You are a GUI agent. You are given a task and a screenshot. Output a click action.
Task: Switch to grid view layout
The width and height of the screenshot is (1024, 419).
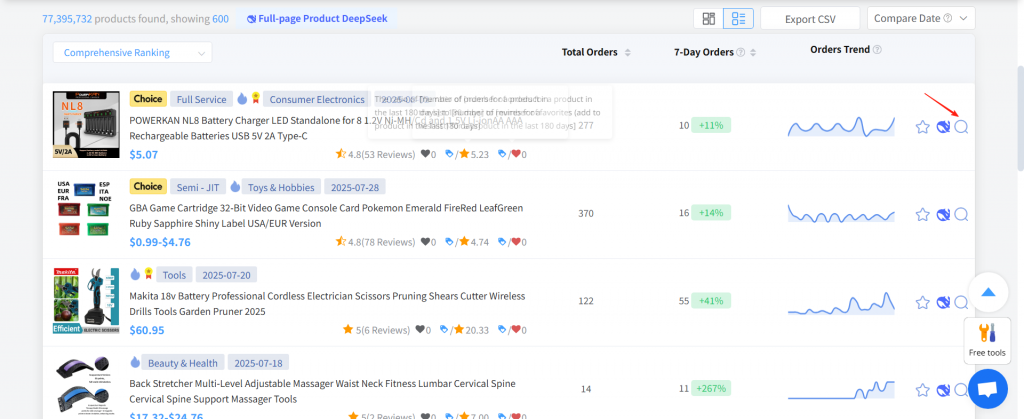point(709,19)
